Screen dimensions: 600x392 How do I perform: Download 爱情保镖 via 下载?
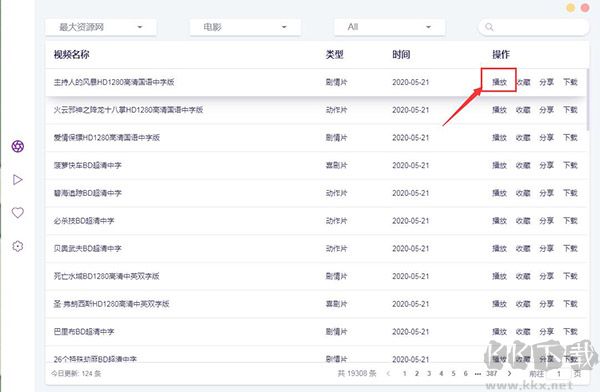click(570, 137)
